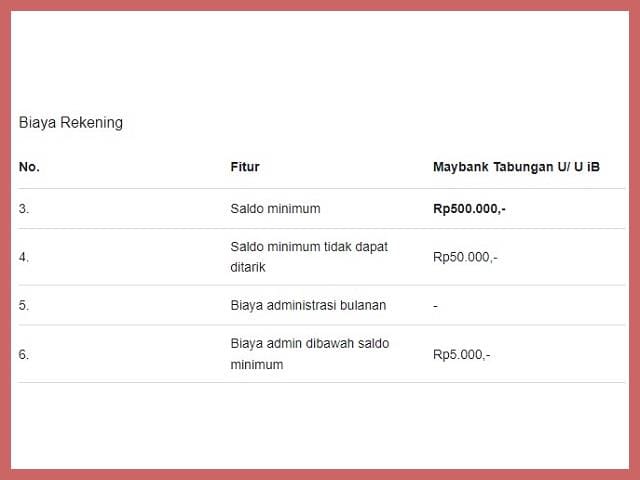Select the 'Rp500.000,-' value

469,209
